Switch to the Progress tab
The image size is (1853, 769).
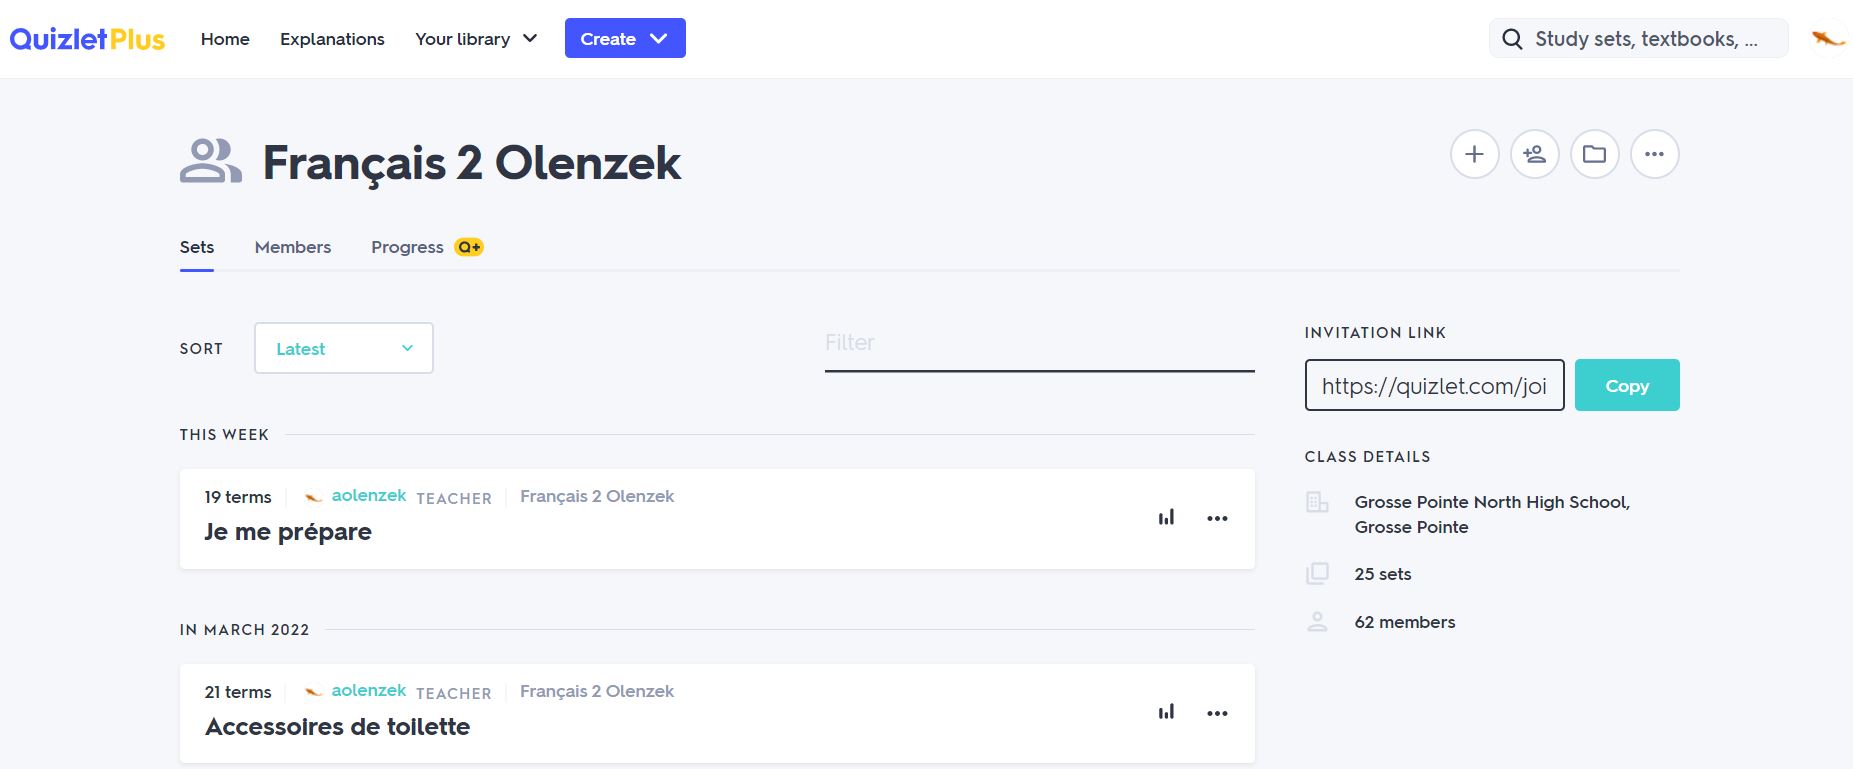(407, 247)
